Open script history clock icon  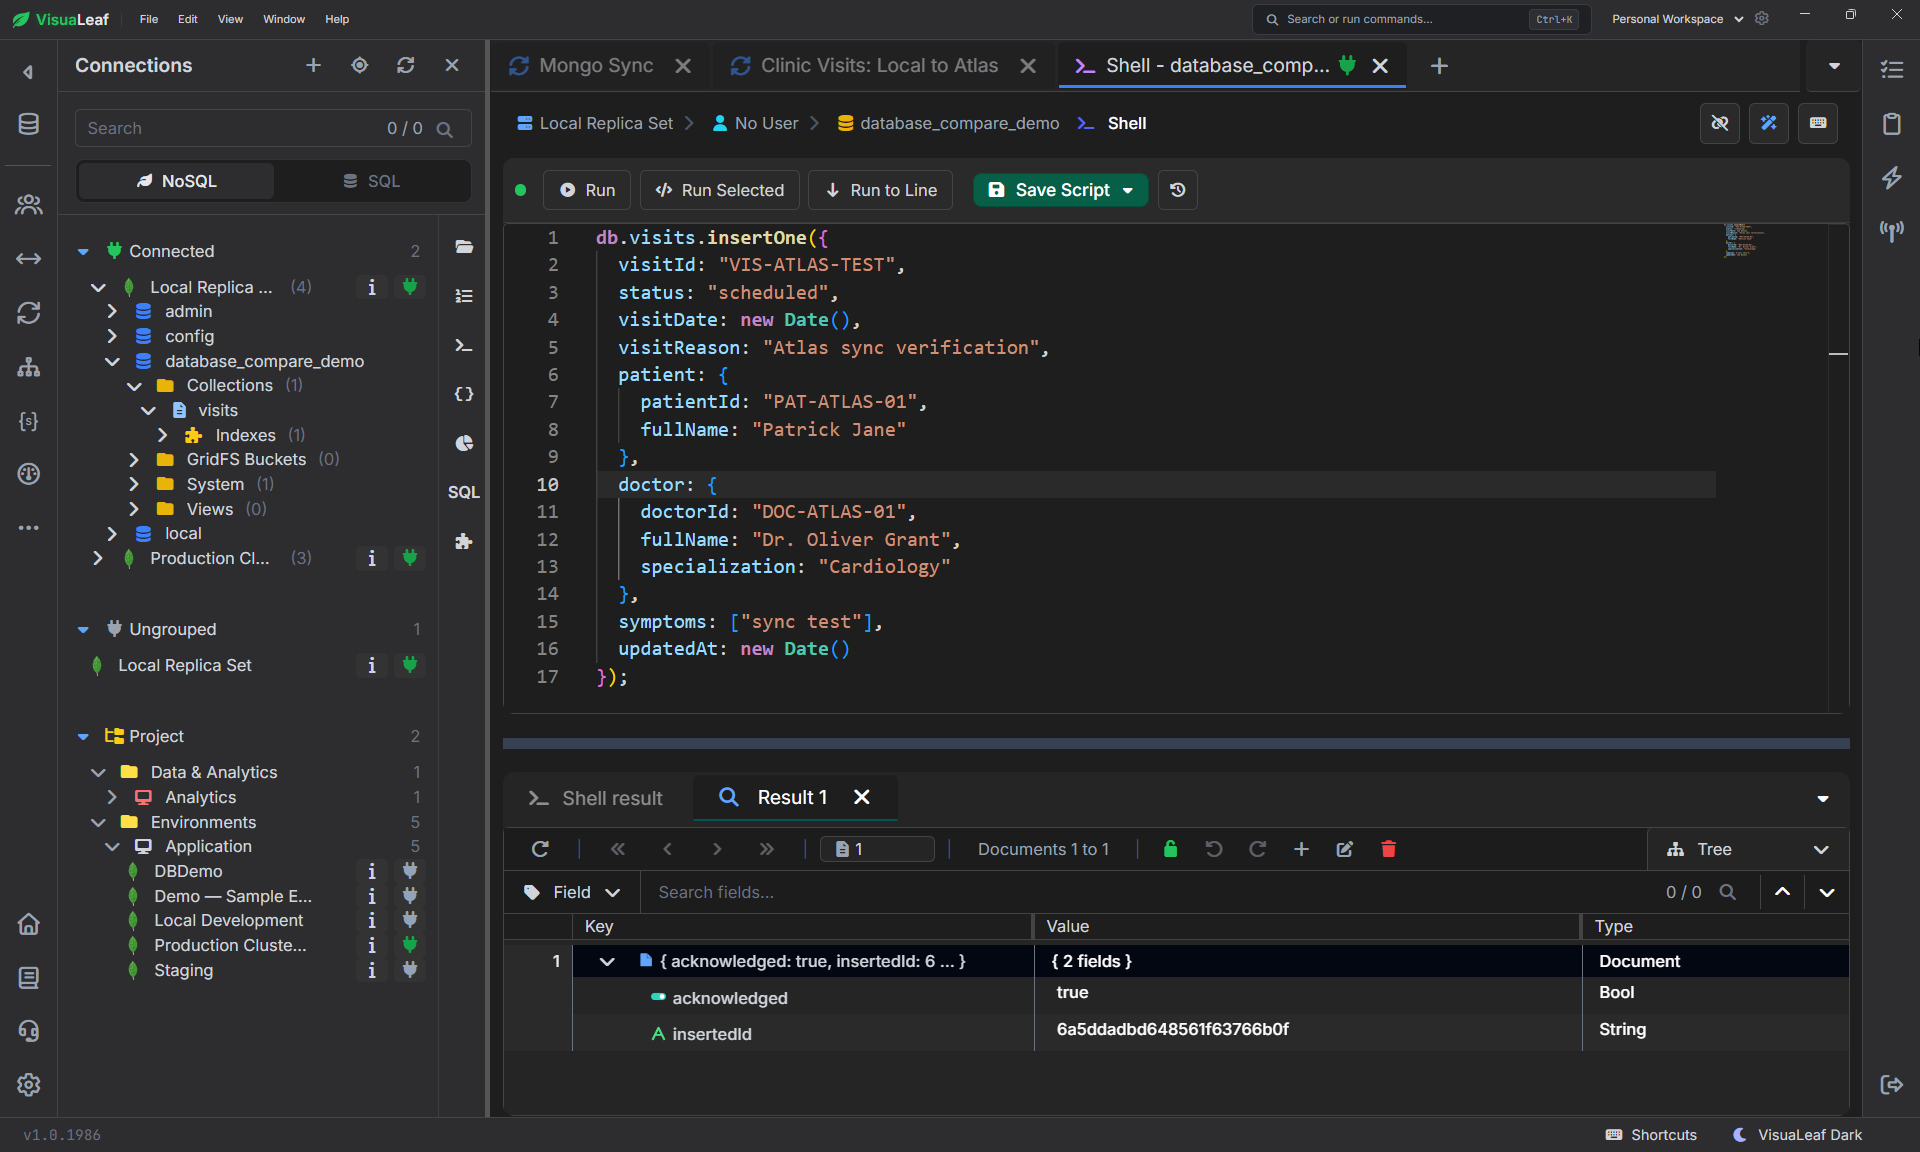(x=1178, y=190)
